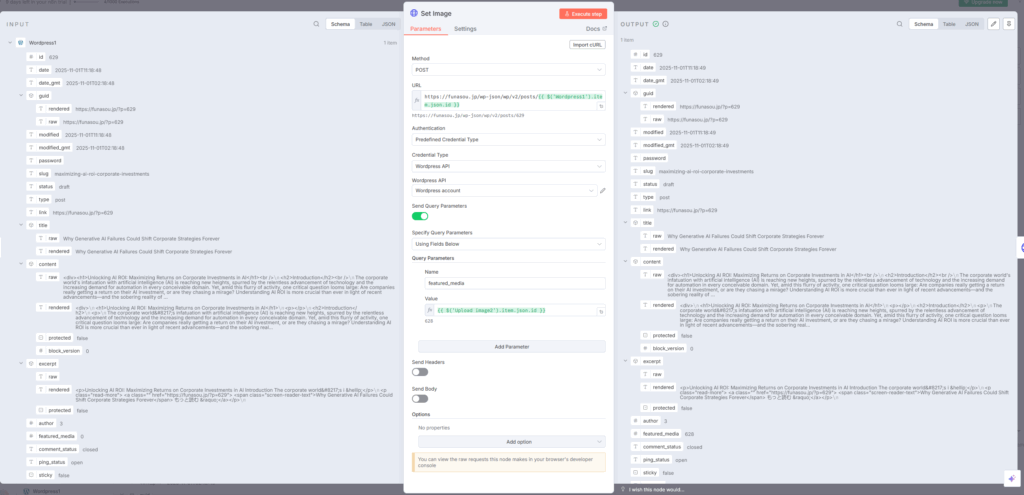This screenshot has height=495, width=1024.
Task: Click the pin data icon in OUTPUT panel
Action: [1008, 22]
